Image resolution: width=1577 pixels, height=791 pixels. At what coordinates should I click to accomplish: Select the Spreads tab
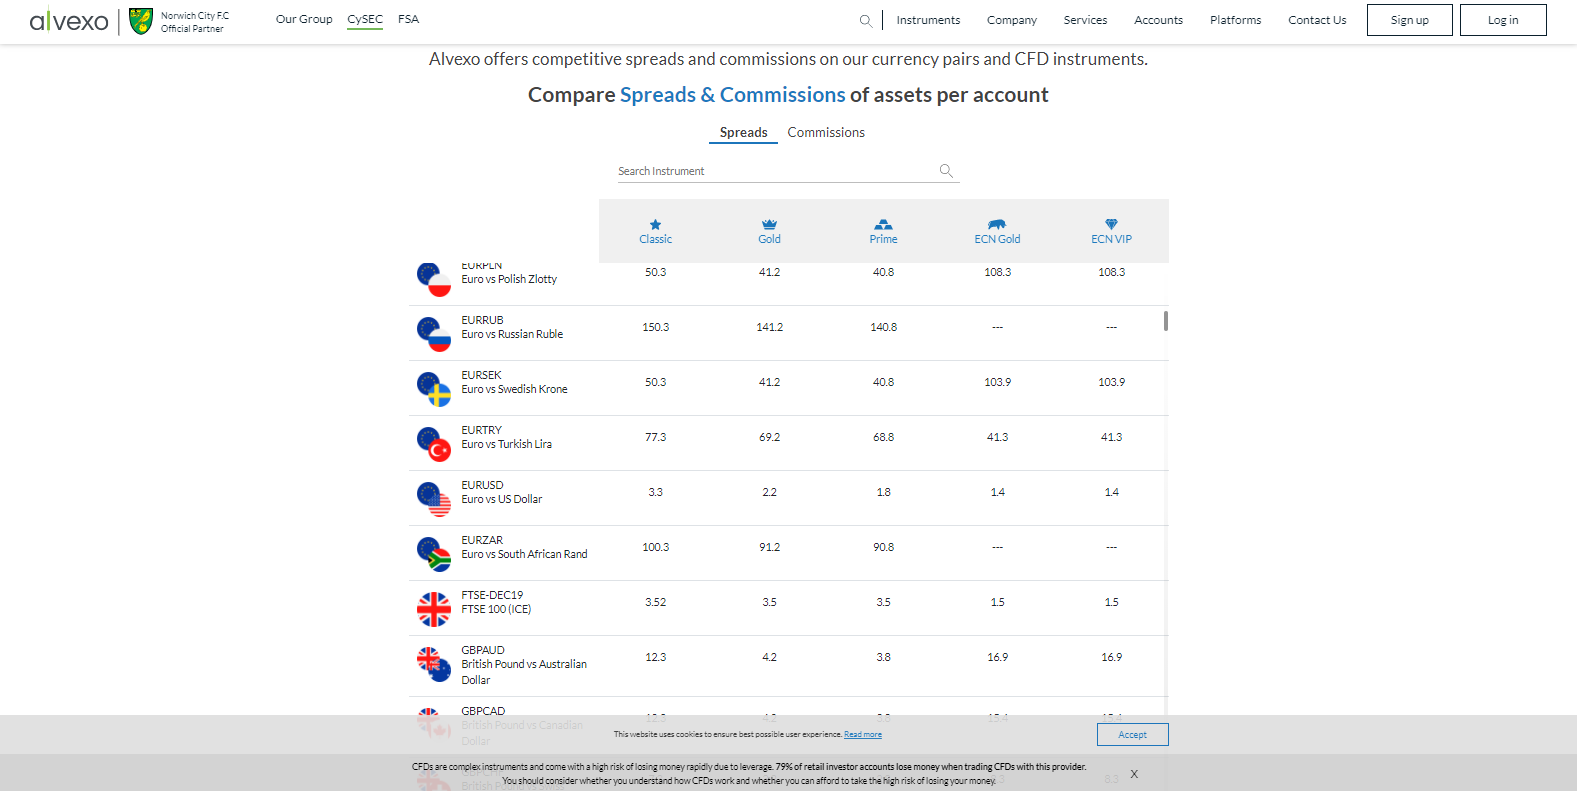(744, 132)
